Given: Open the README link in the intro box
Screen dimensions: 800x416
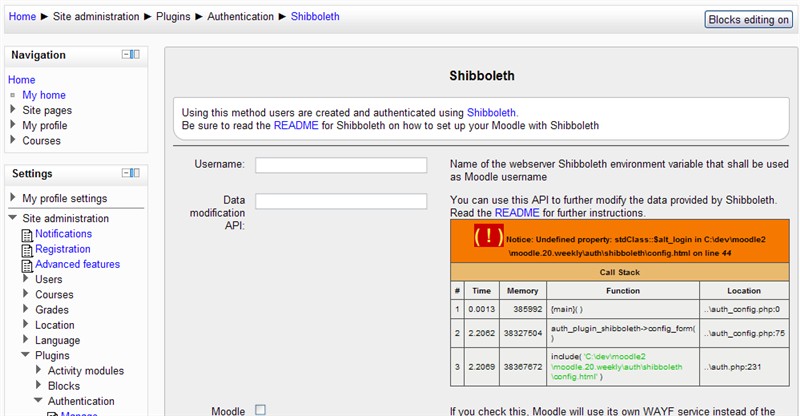Looking at the screenshot, I should tap(296, 125).
